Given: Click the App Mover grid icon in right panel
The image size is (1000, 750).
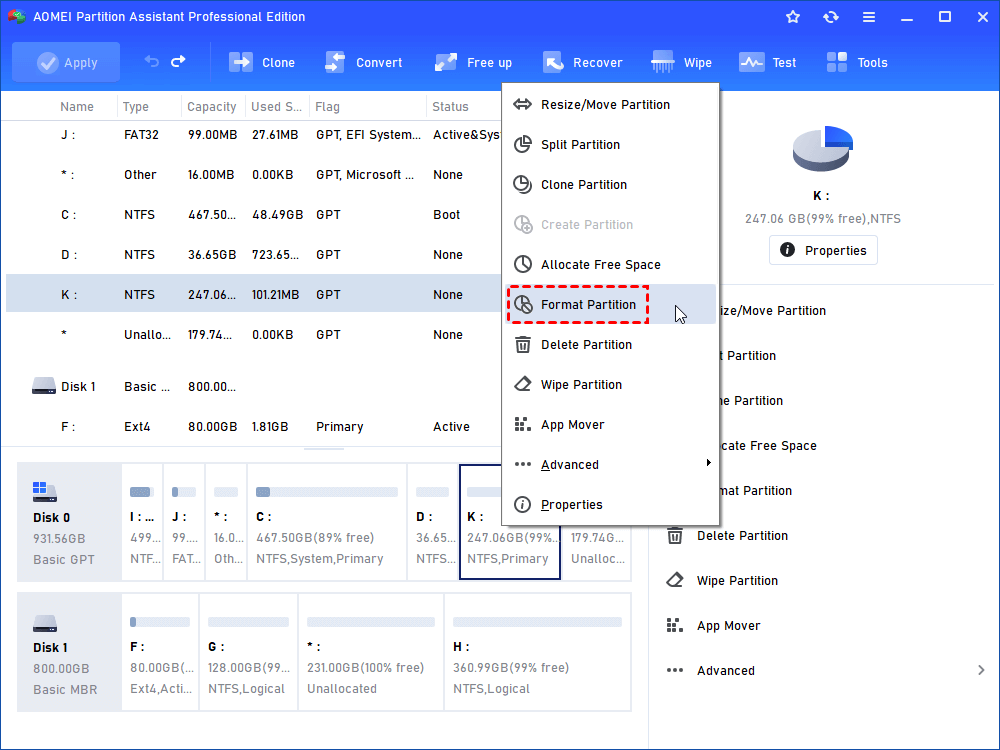Looking at the screenshot, I should (x=675, y=625).
